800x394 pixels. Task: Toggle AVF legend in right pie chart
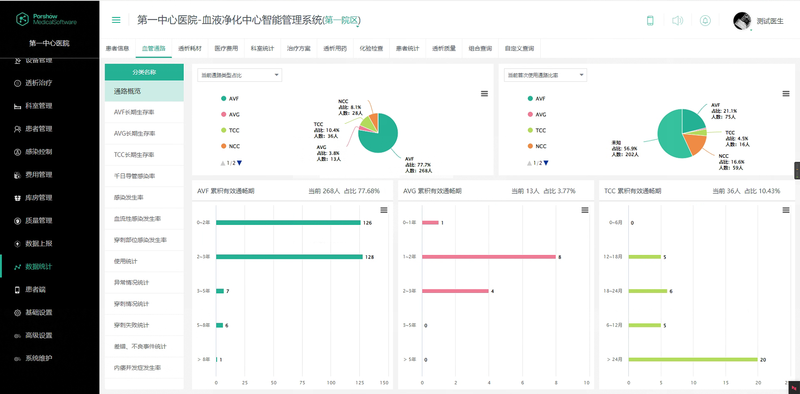pyautogui.click(x=536, y=98)
